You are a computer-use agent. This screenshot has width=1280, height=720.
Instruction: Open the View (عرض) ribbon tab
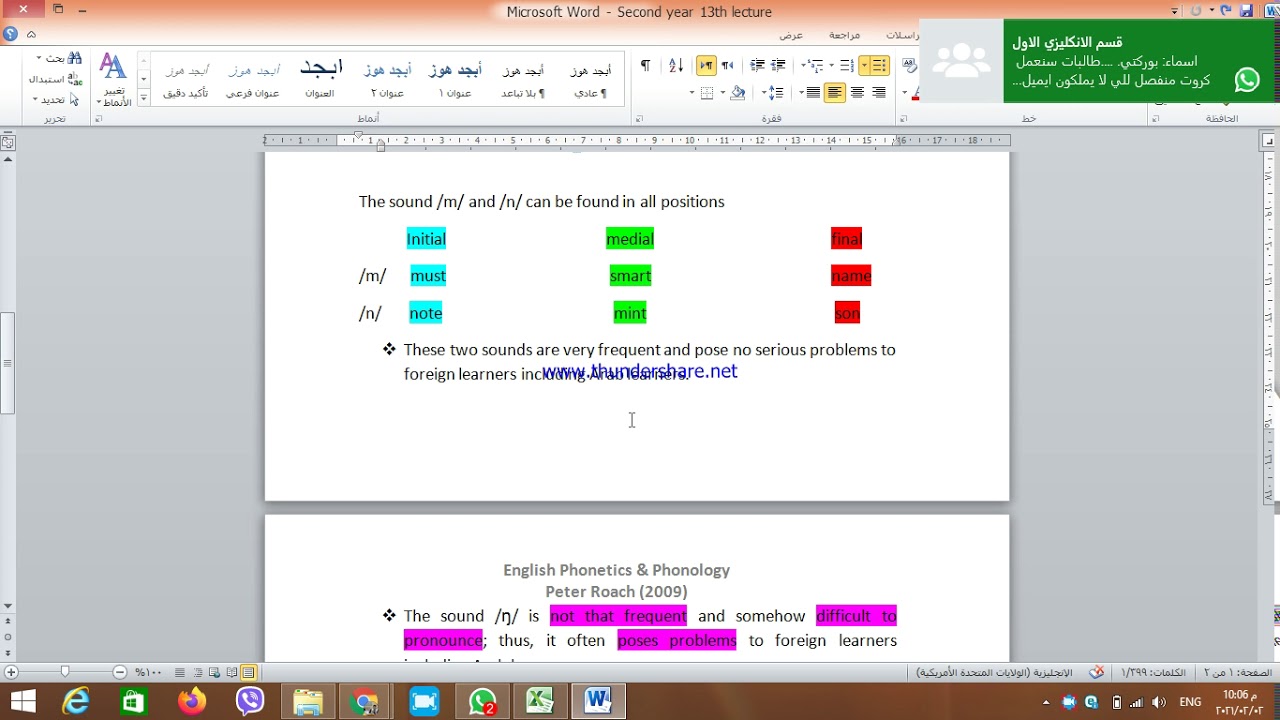[x=791, y=35]
